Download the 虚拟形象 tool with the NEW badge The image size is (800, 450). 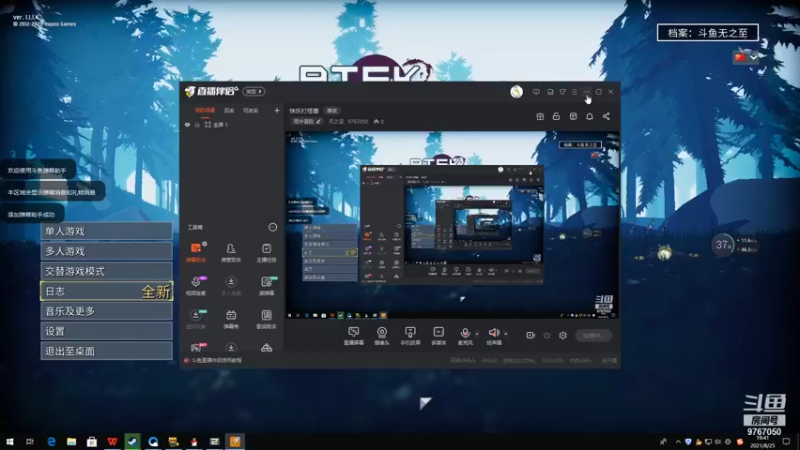[x=196, y=319]
